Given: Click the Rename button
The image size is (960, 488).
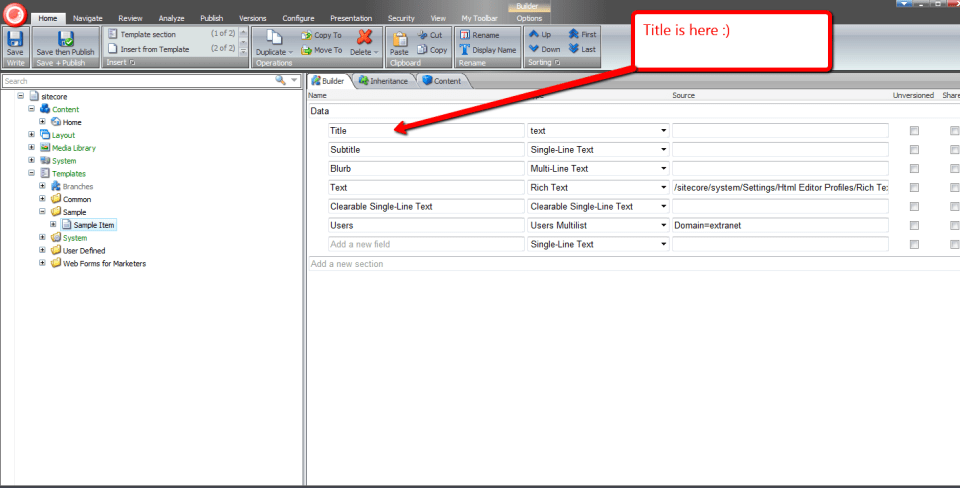Looking at the screenshot, I should coord(479,35).
